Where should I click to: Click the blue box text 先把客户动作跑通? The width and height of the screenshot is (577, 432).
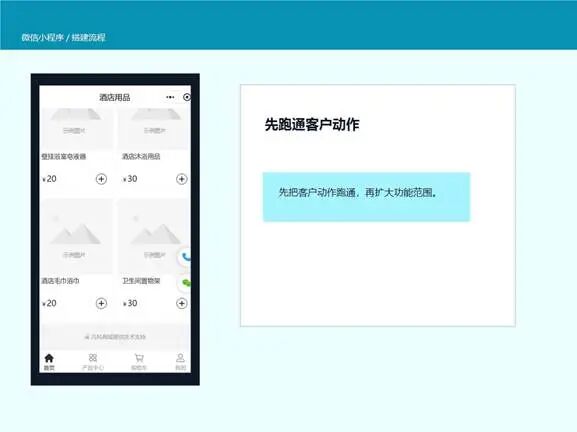pyautogui.click(x=317, y=192)
